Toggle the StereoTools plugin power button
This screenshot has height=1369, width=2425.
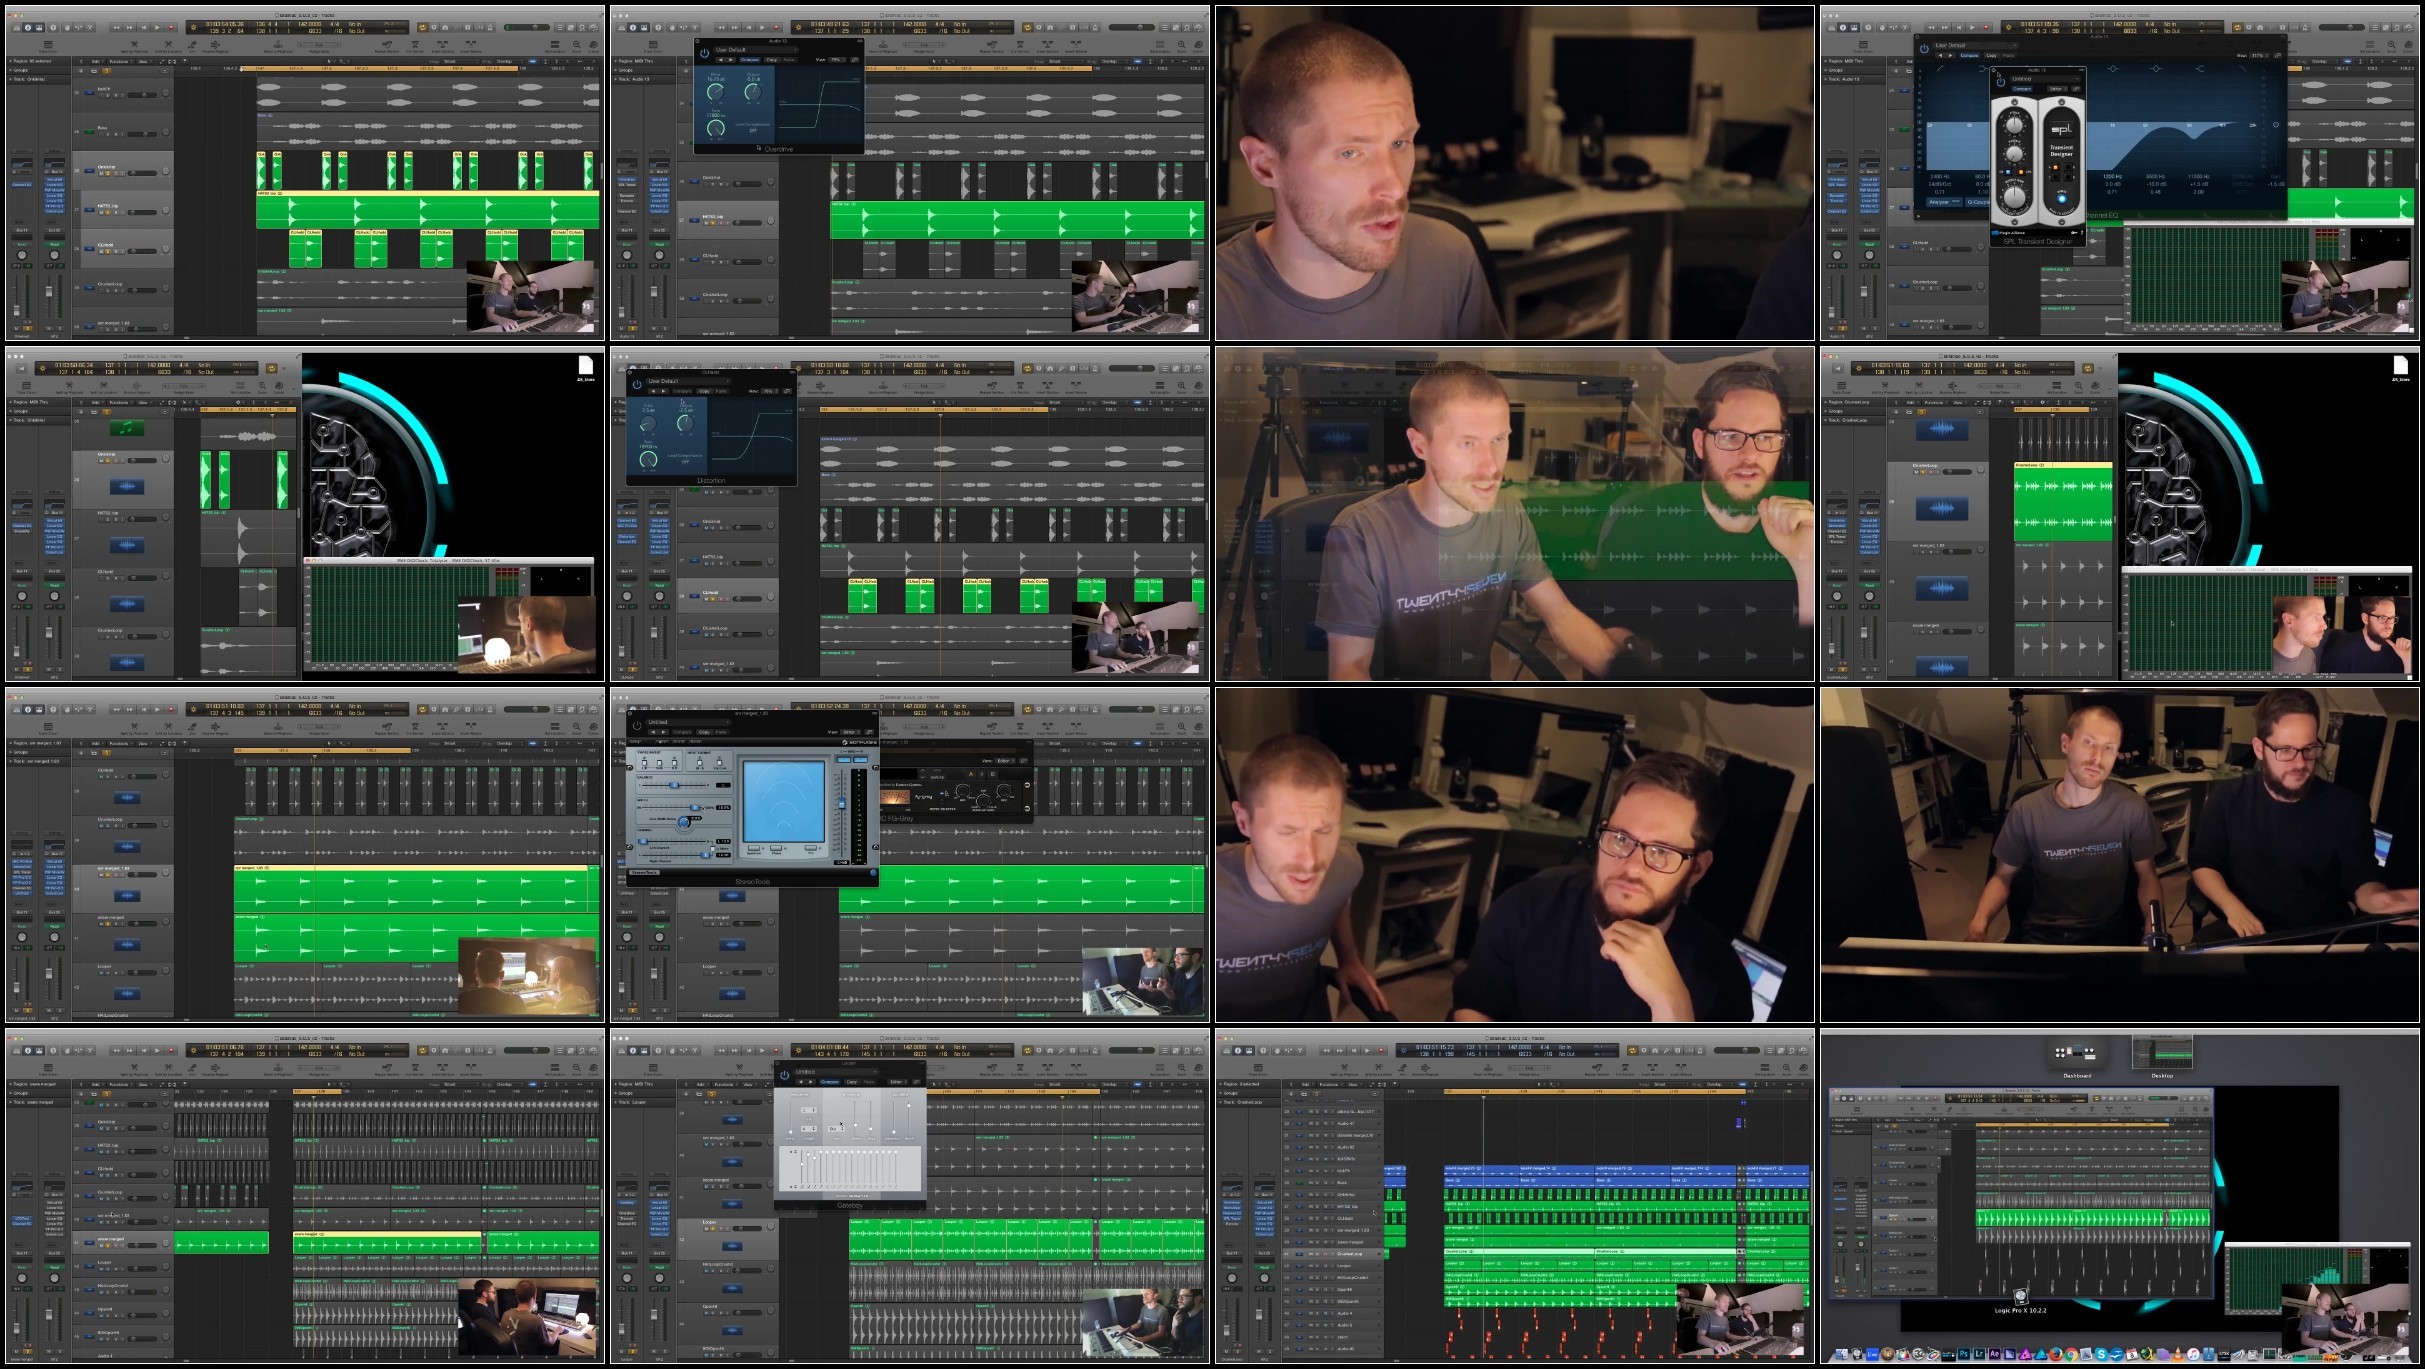[637, 726]
